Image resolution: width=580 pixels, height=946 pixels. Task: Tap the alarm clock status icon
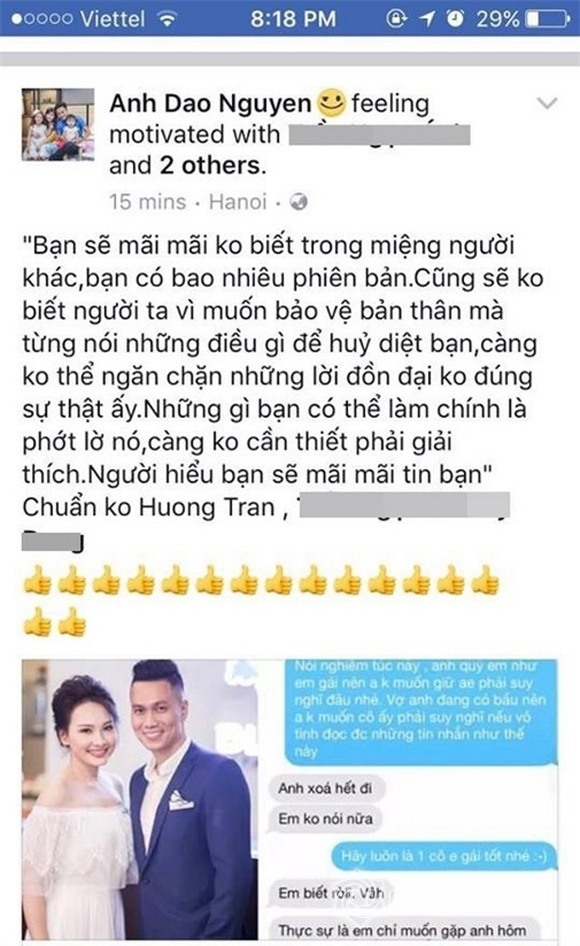click(456, 19)
